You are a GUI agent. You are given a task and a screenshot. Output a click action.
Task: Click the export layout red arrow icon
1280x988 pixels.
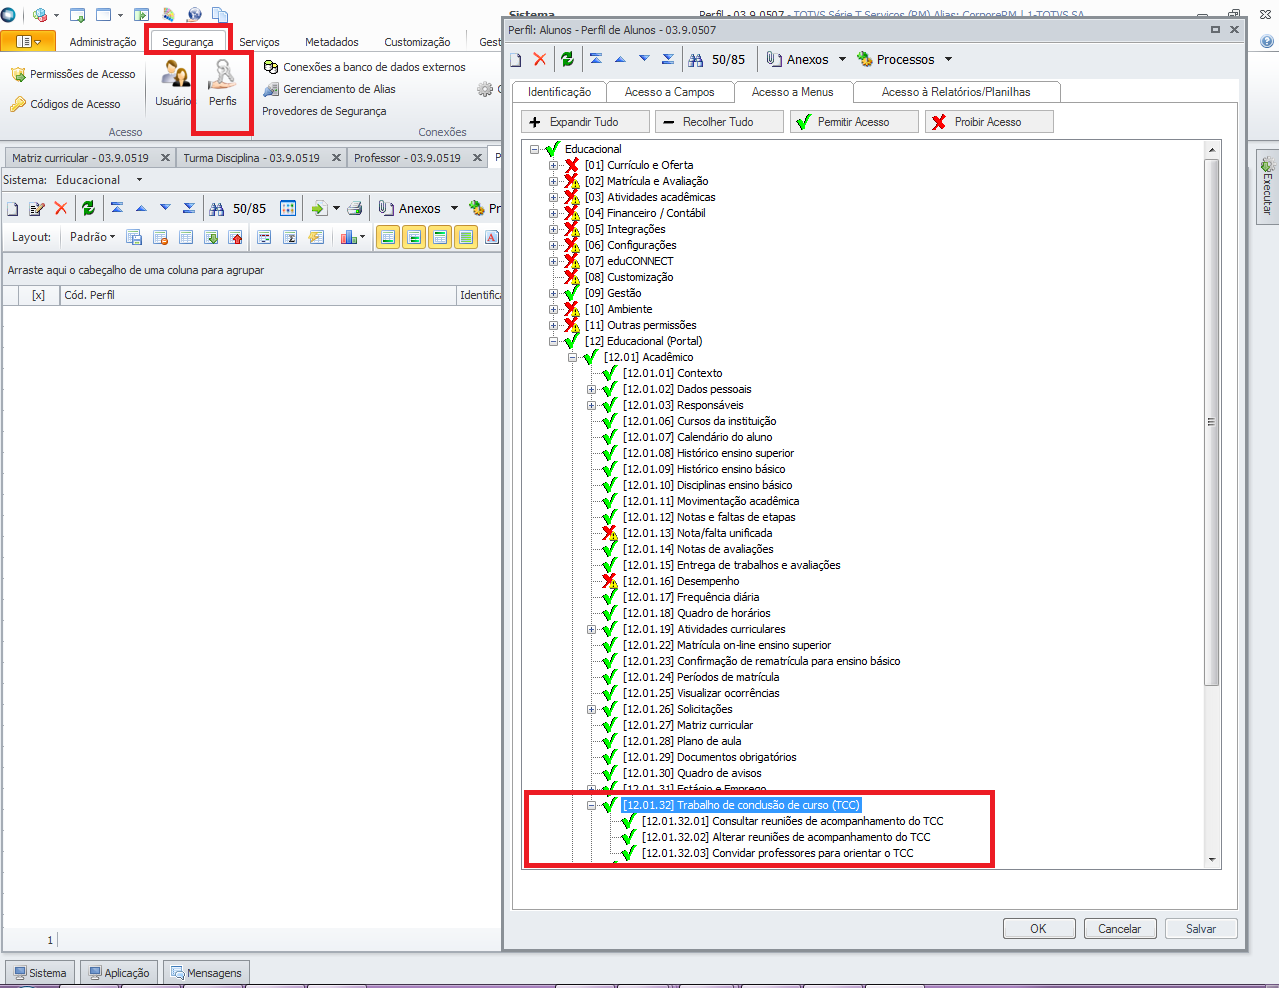click(x=236, y=237)
